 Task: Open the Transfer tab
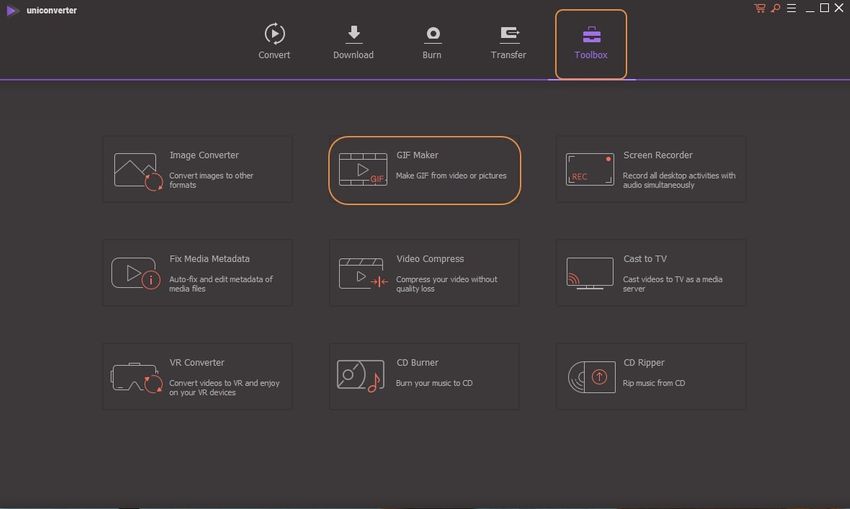[x=508, y=42]
